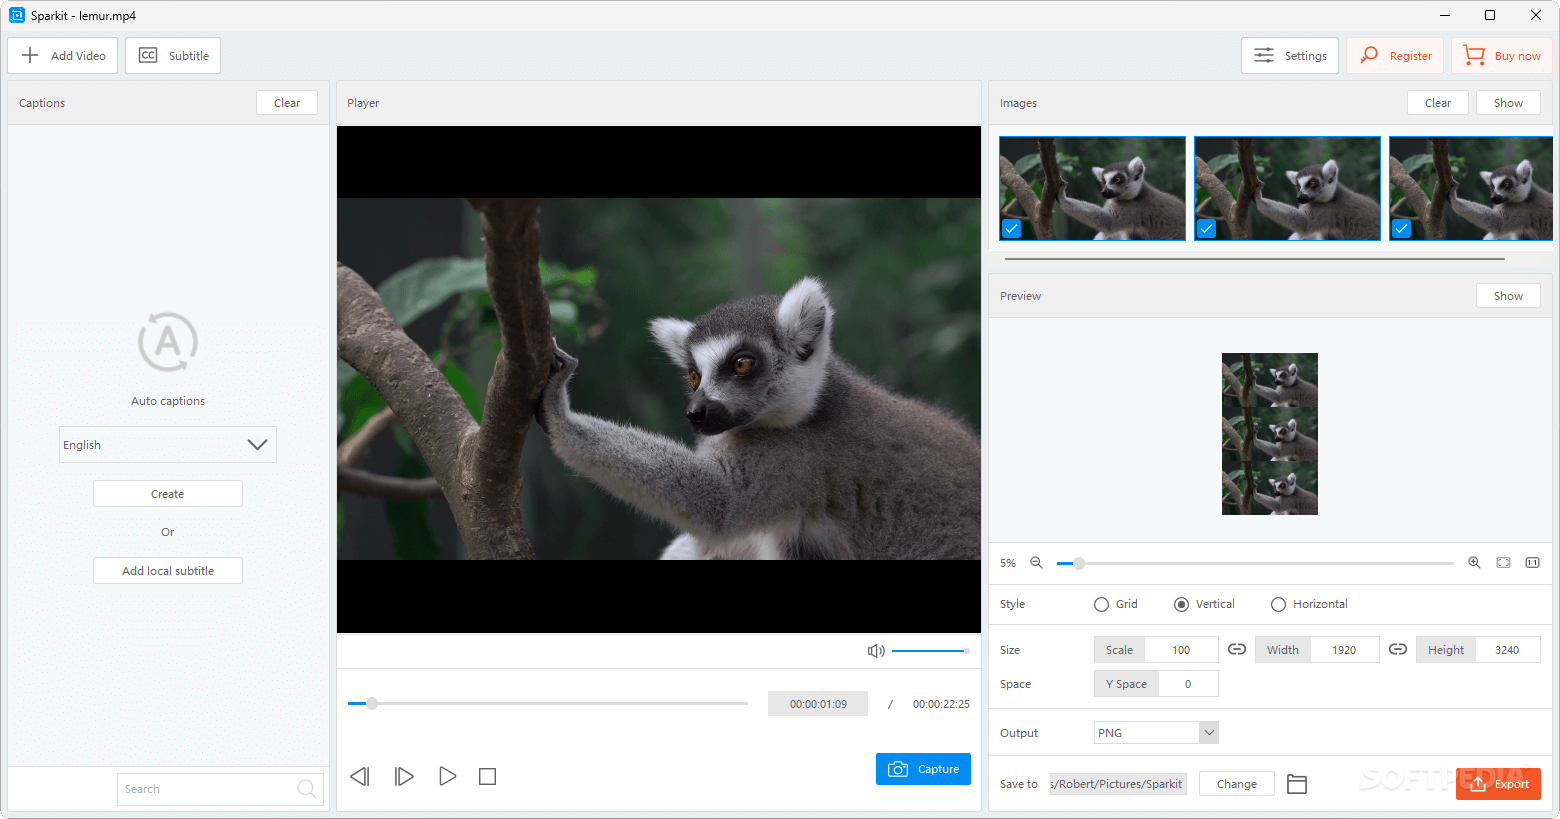Export the stitched image
1560x819 pixels.
(1498, 784)
